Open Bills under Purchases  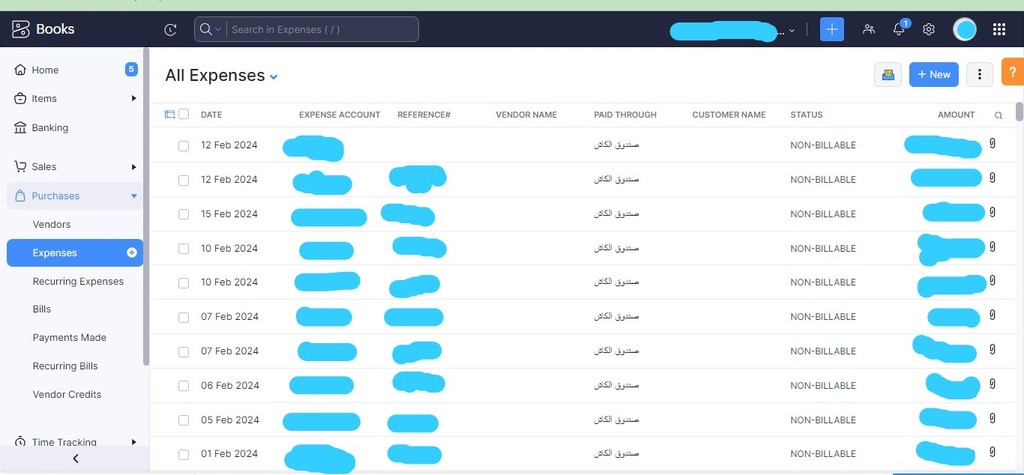click(42, 309)
